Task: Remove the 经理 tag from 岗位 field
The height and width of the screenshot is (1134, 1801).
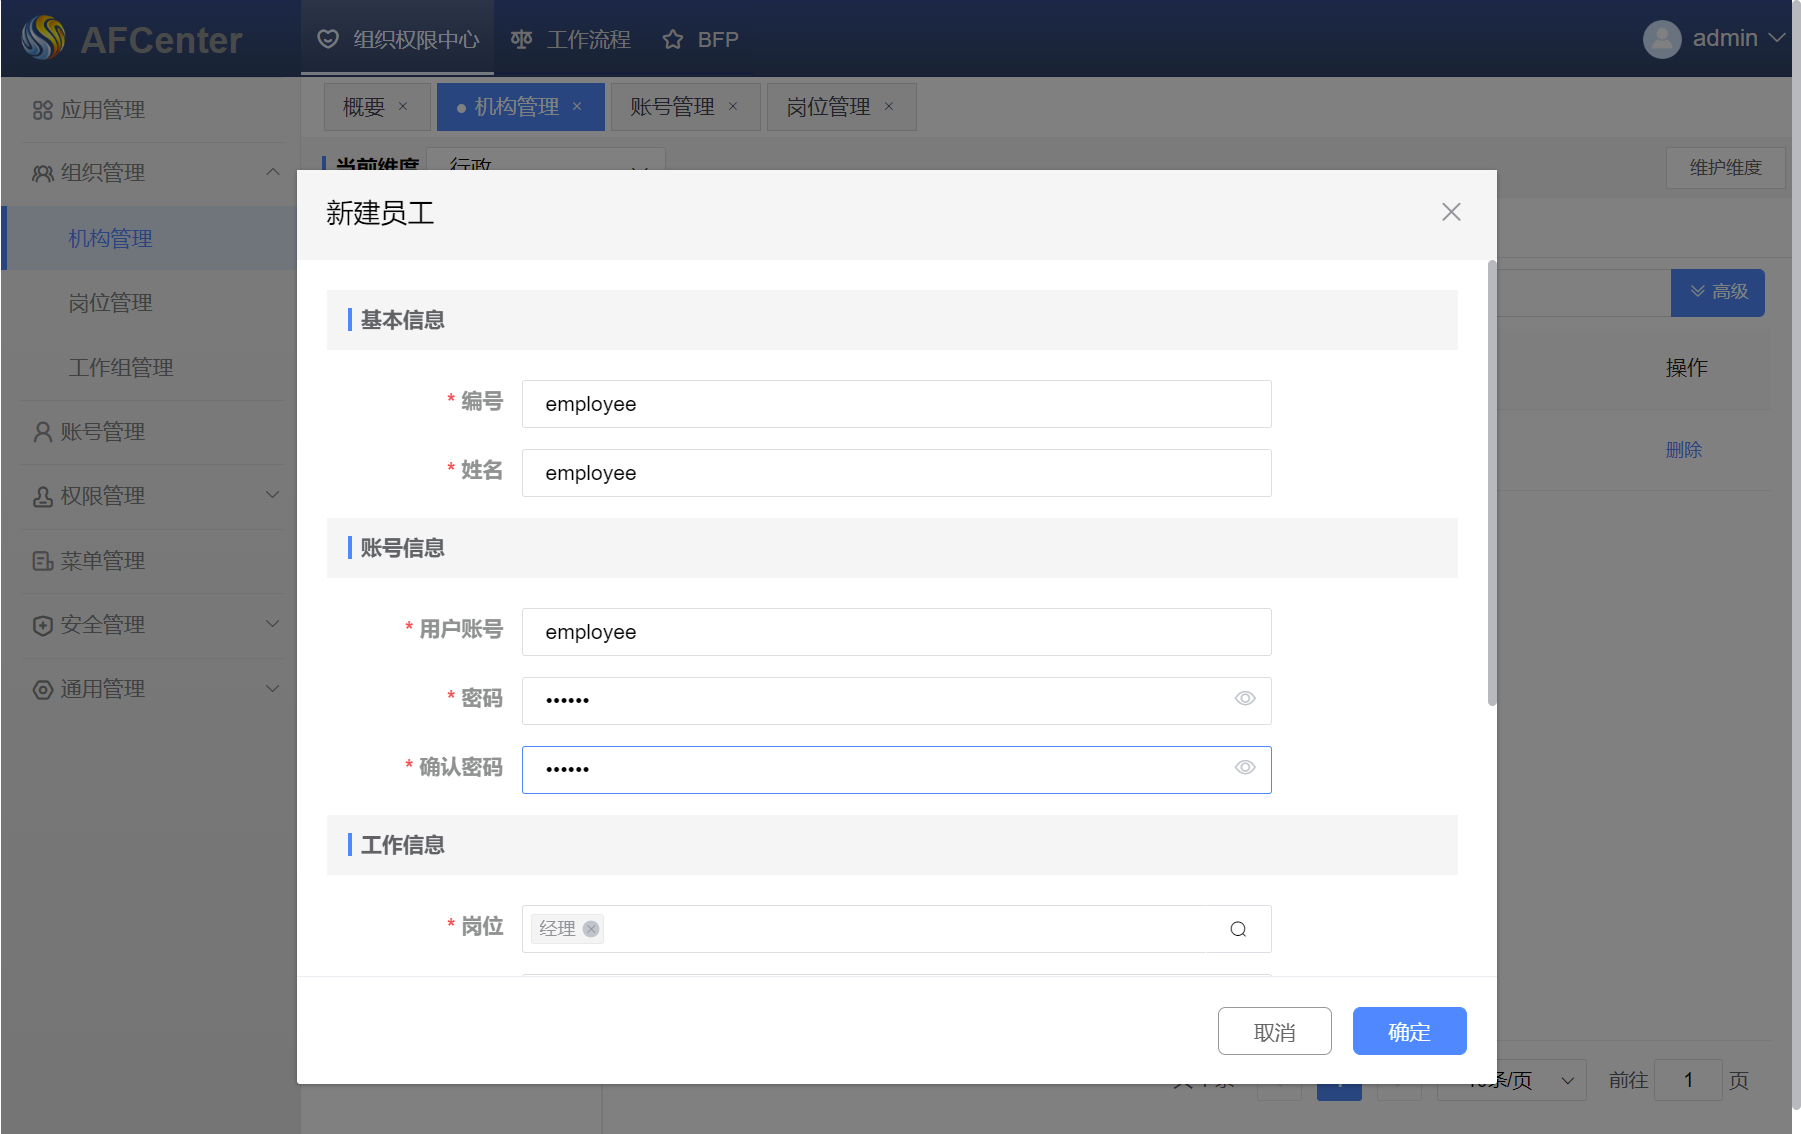Action: tap(591, 929)
